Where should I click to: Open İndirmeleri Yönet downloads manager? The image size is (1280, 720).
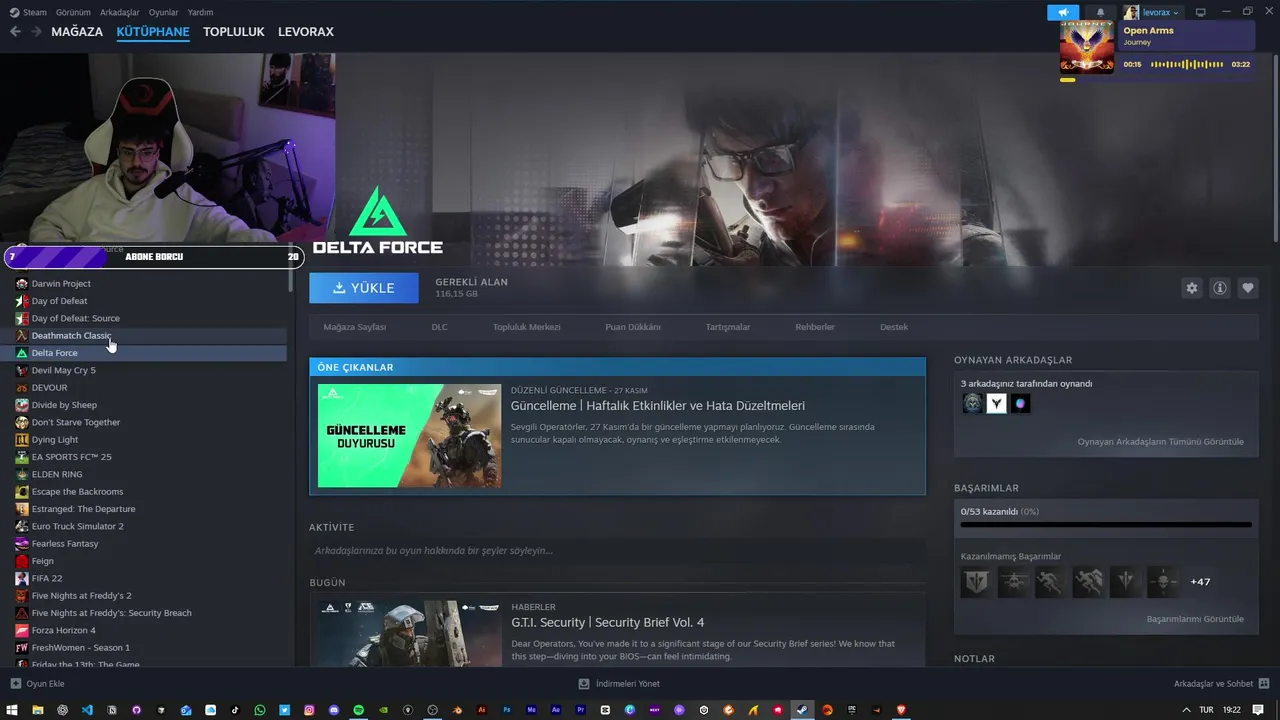[618, 684]
